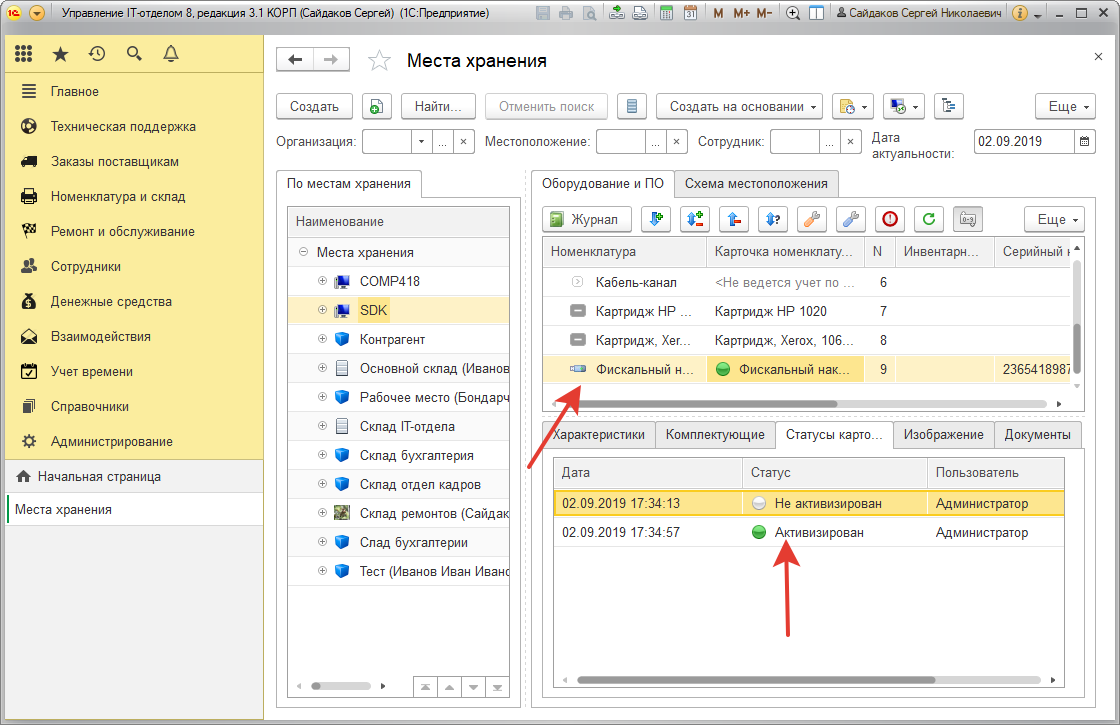Open the Журнал button
The image size is (1120, 725).
coord(587,219)
